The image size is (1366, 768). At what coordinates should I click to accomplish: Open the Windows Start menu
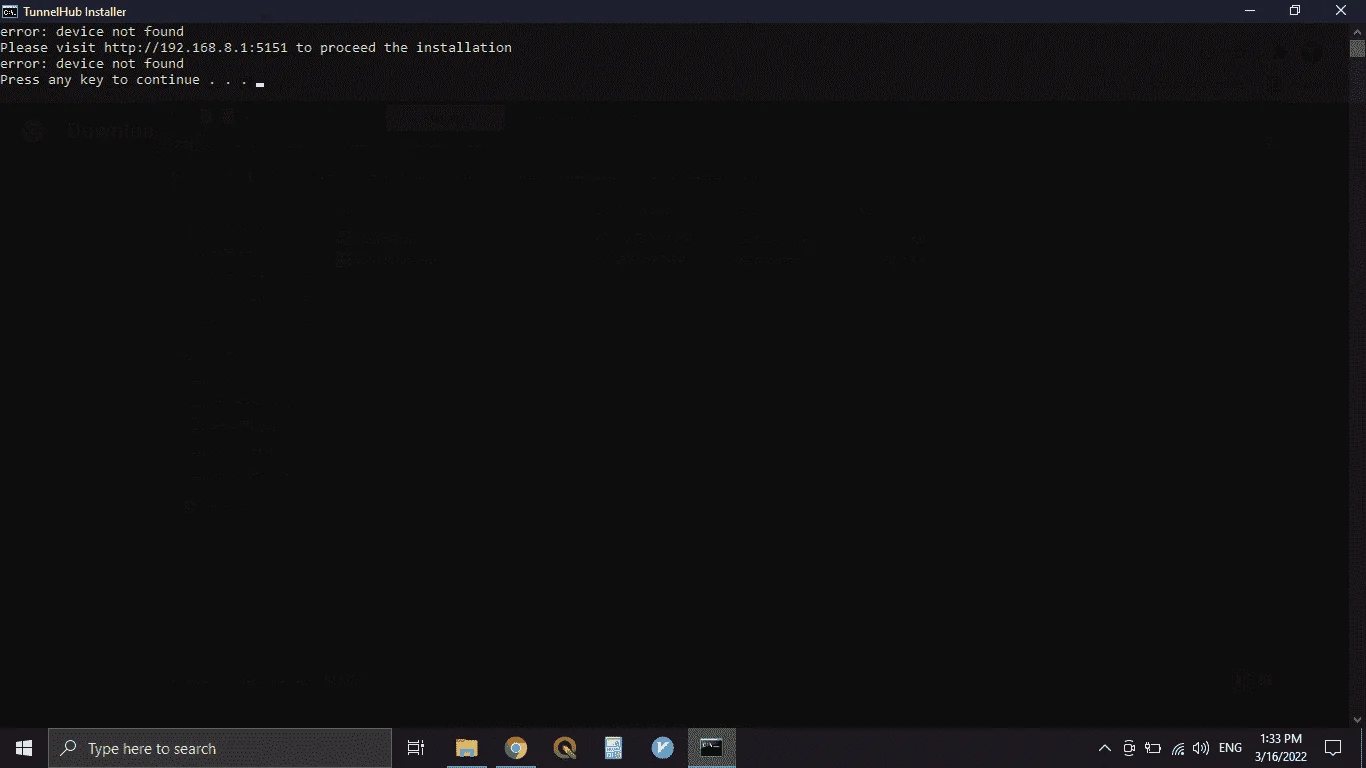tap(24, 748)
